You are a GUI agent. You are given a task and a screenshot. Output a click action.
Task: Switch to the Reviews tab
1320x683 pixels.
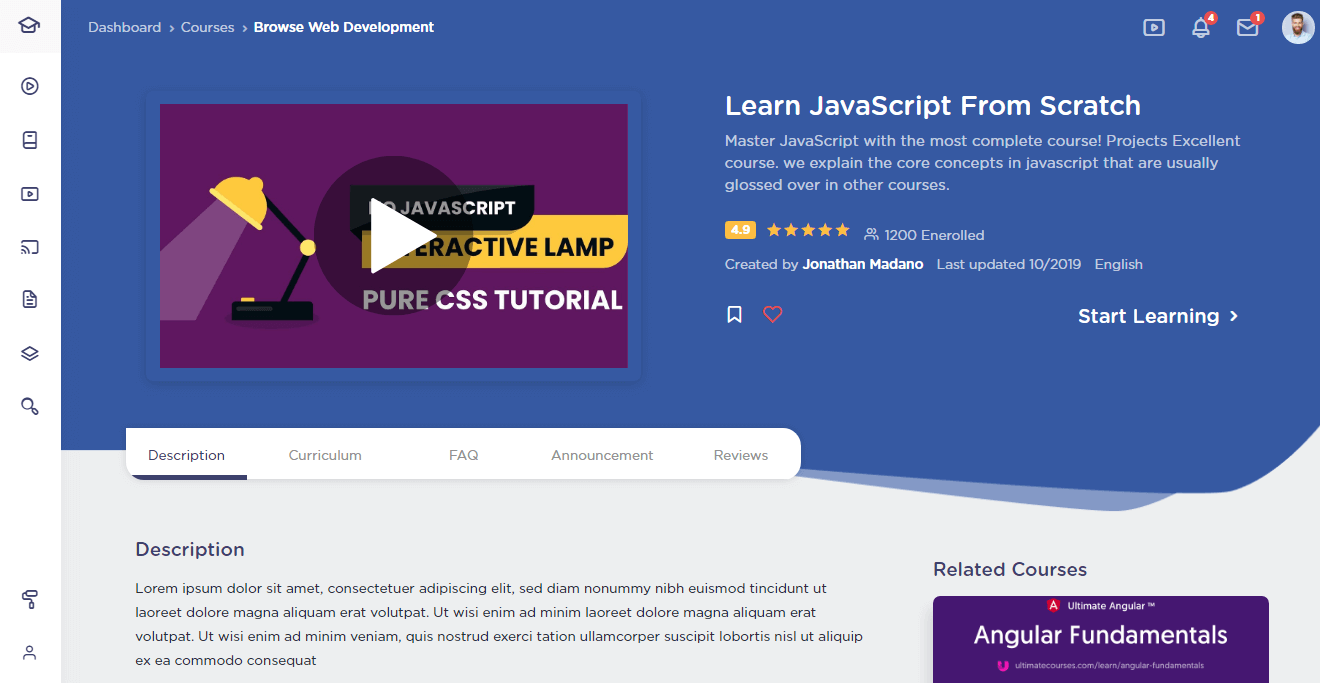[x=740, y=455]
